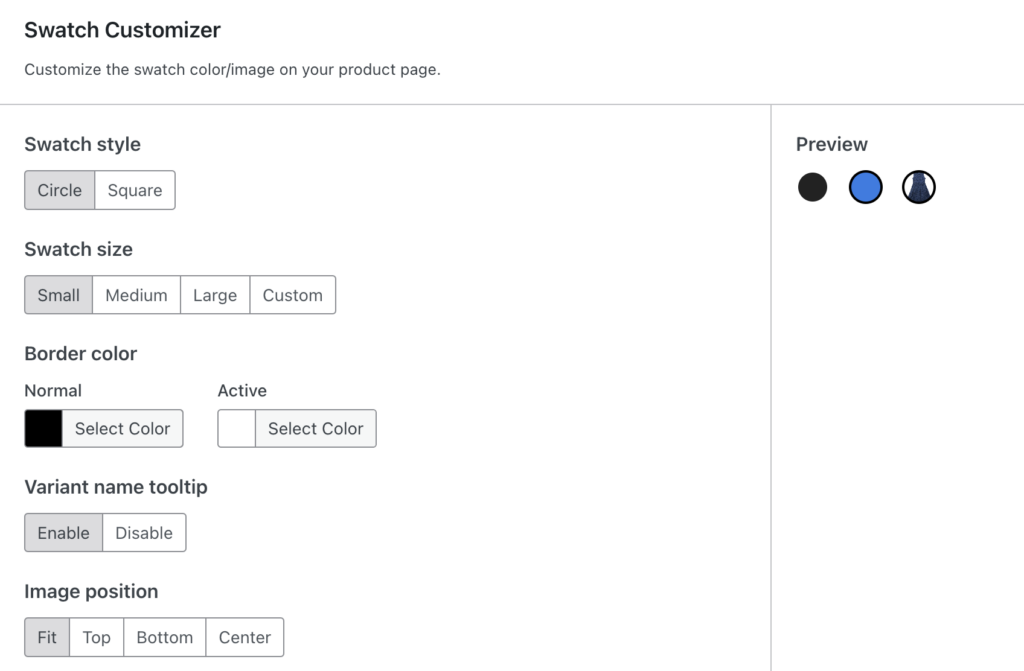Image resolution: width=1024 pixels, height=671 pixels.
Task: Choose the Small swatch size
Action: 59,295
